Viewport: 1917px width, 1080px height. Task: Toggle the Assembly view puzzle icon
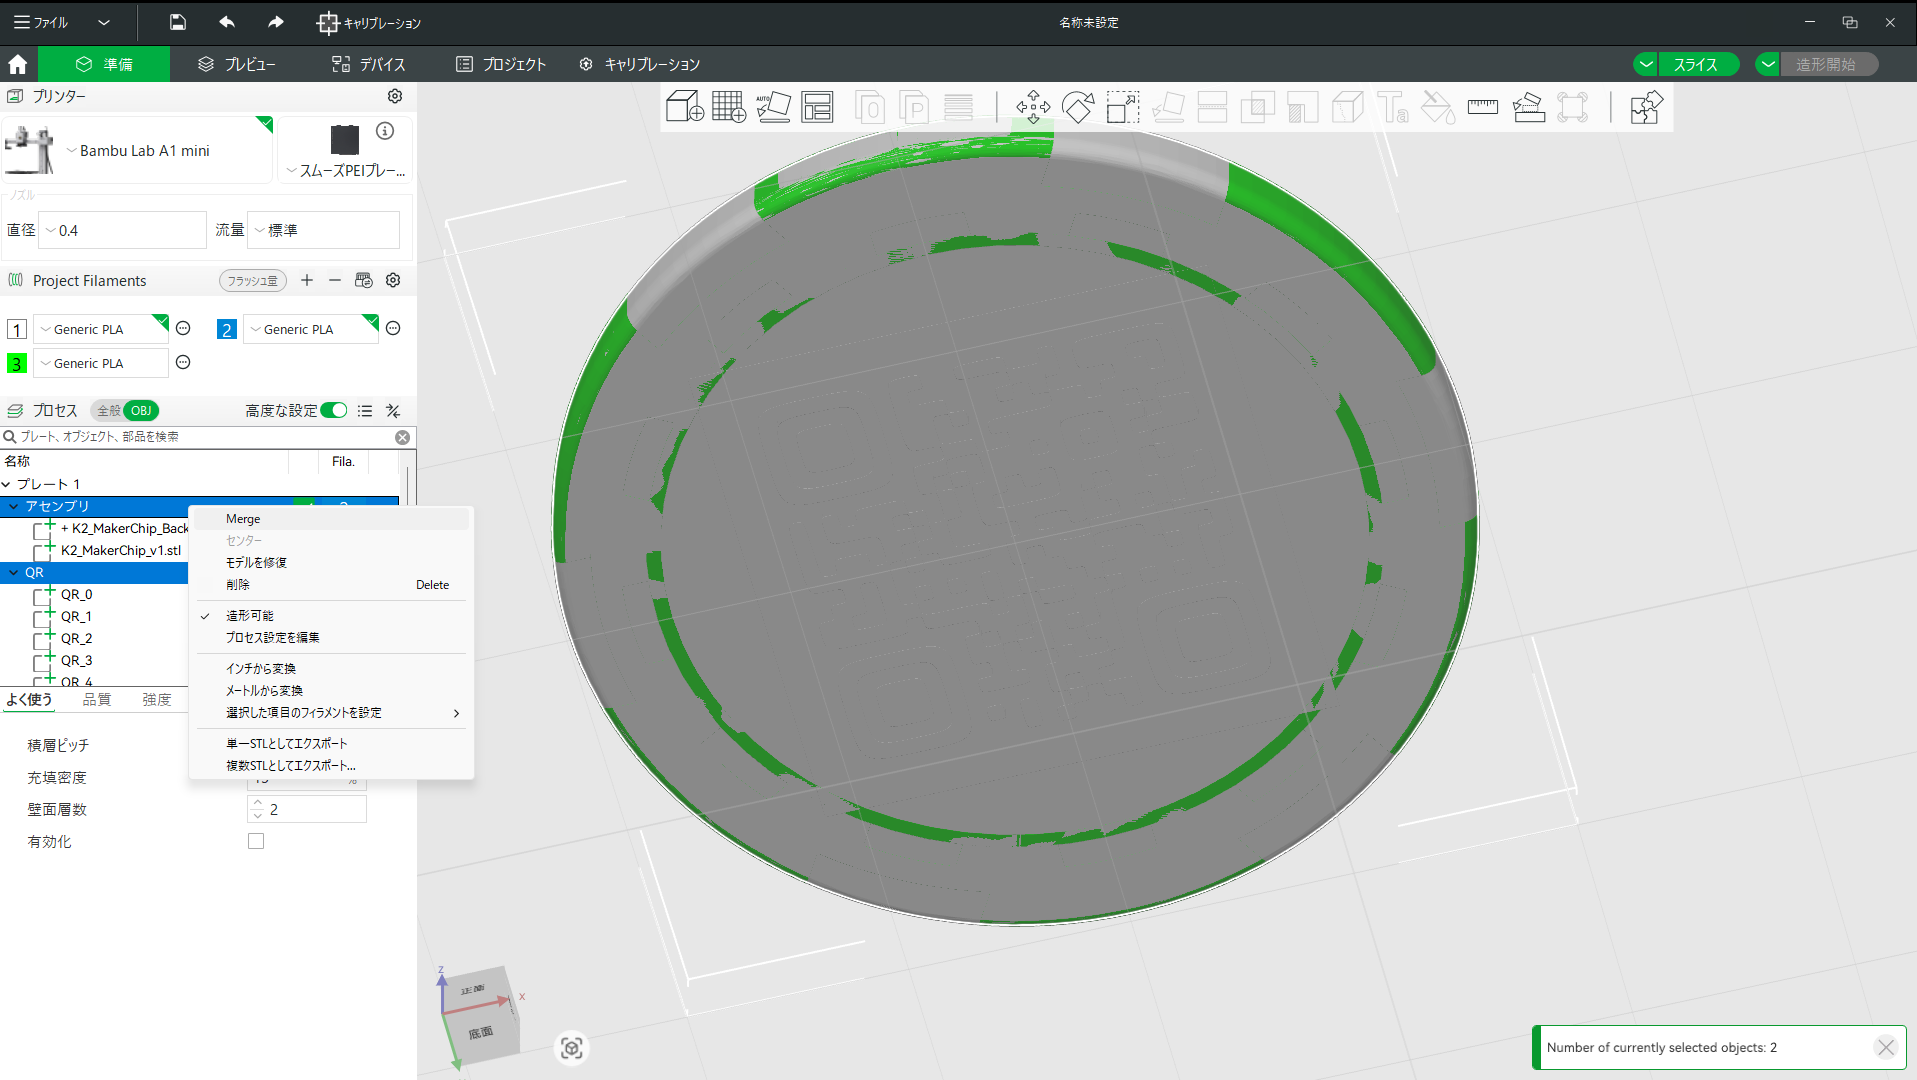pos(1646,106)
